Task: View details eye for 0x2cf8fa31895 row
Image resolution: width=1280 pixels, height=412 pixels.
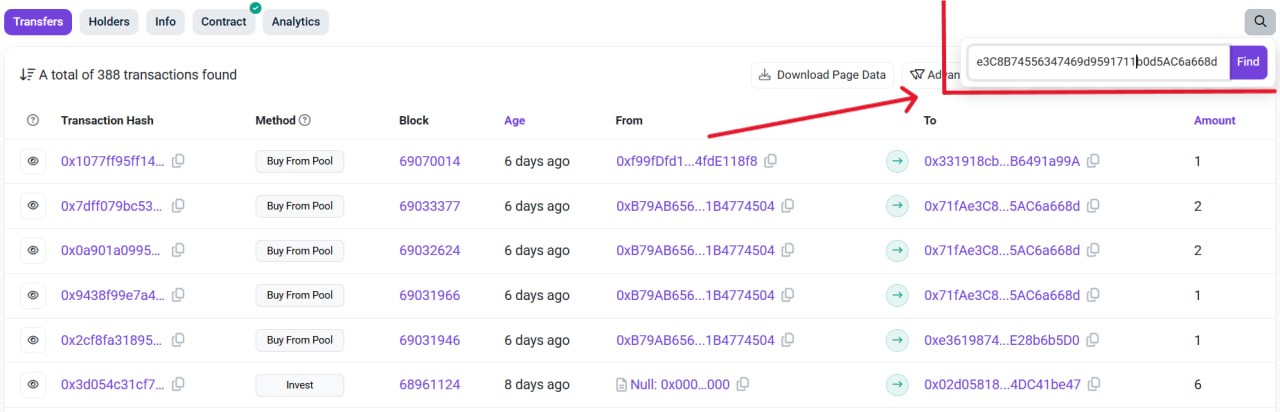Action: (x=33, y=340)
